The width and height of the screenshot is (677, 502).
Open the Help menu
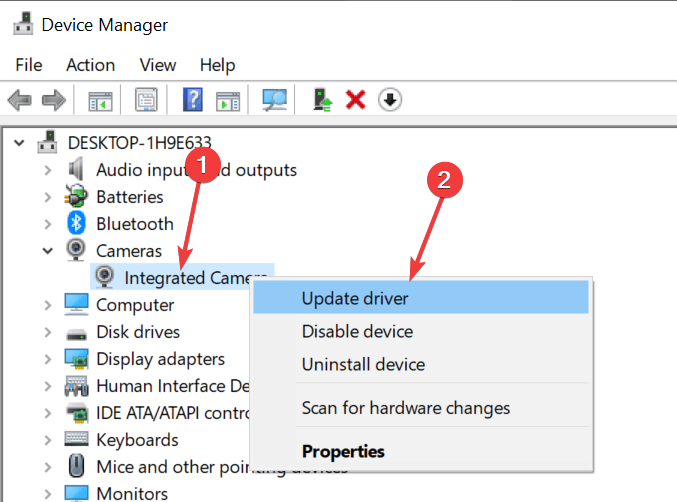(x=217, y=66)
